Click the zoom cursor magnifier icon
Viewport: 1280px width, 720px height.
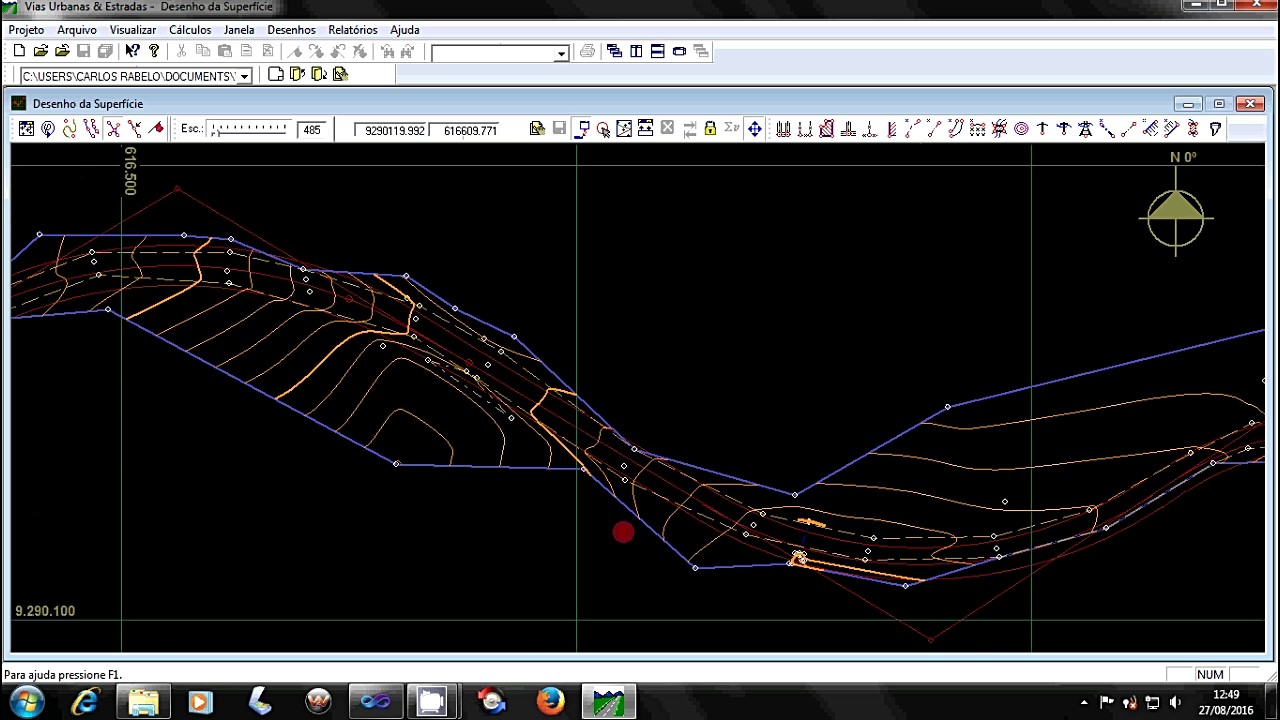(x=603, y=129)
